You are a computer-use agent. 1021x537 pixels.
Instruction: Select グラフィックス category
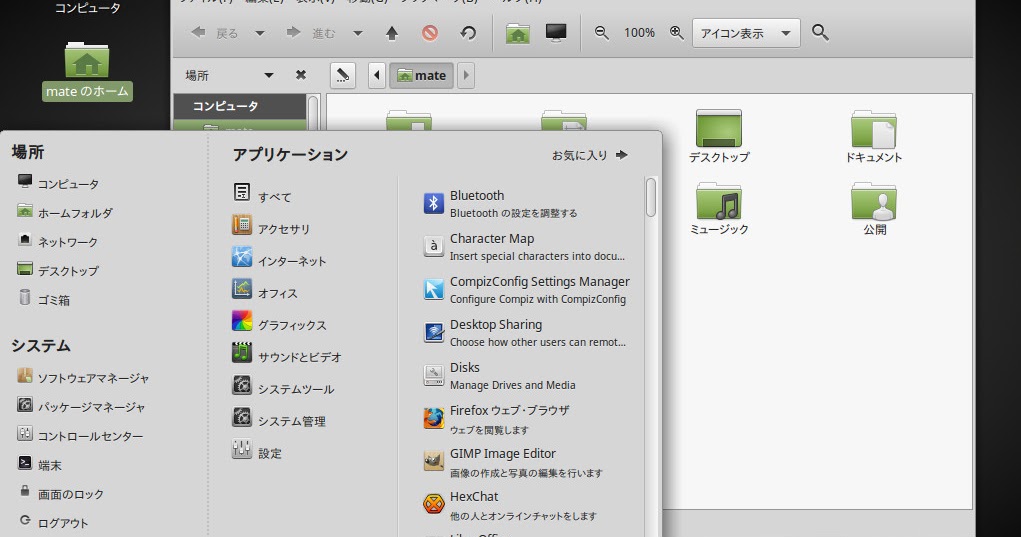tap(279, 322)
